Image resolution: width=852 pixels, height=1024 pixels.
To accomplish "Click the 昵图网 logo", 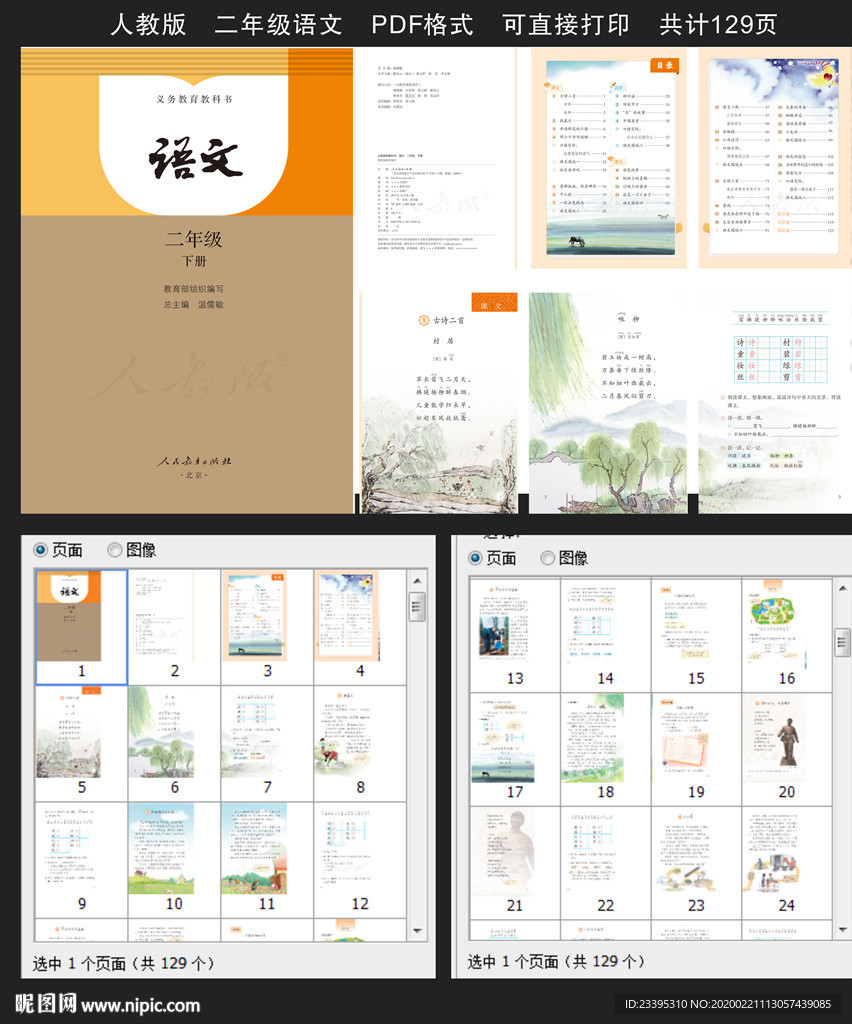I will (46, 1004).
